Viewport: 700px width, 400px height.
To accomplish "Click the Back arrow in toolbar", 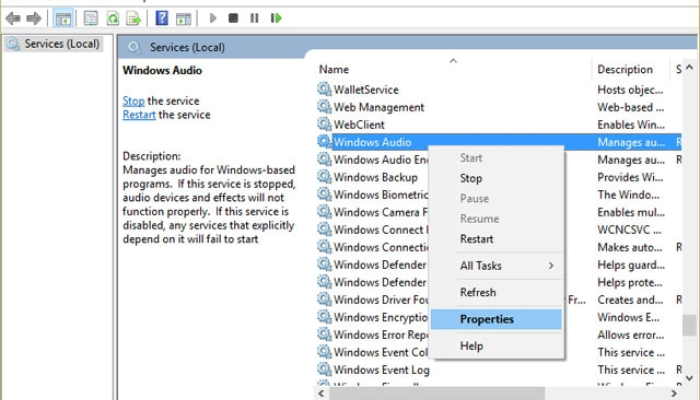I will click(x=13, y=18).
